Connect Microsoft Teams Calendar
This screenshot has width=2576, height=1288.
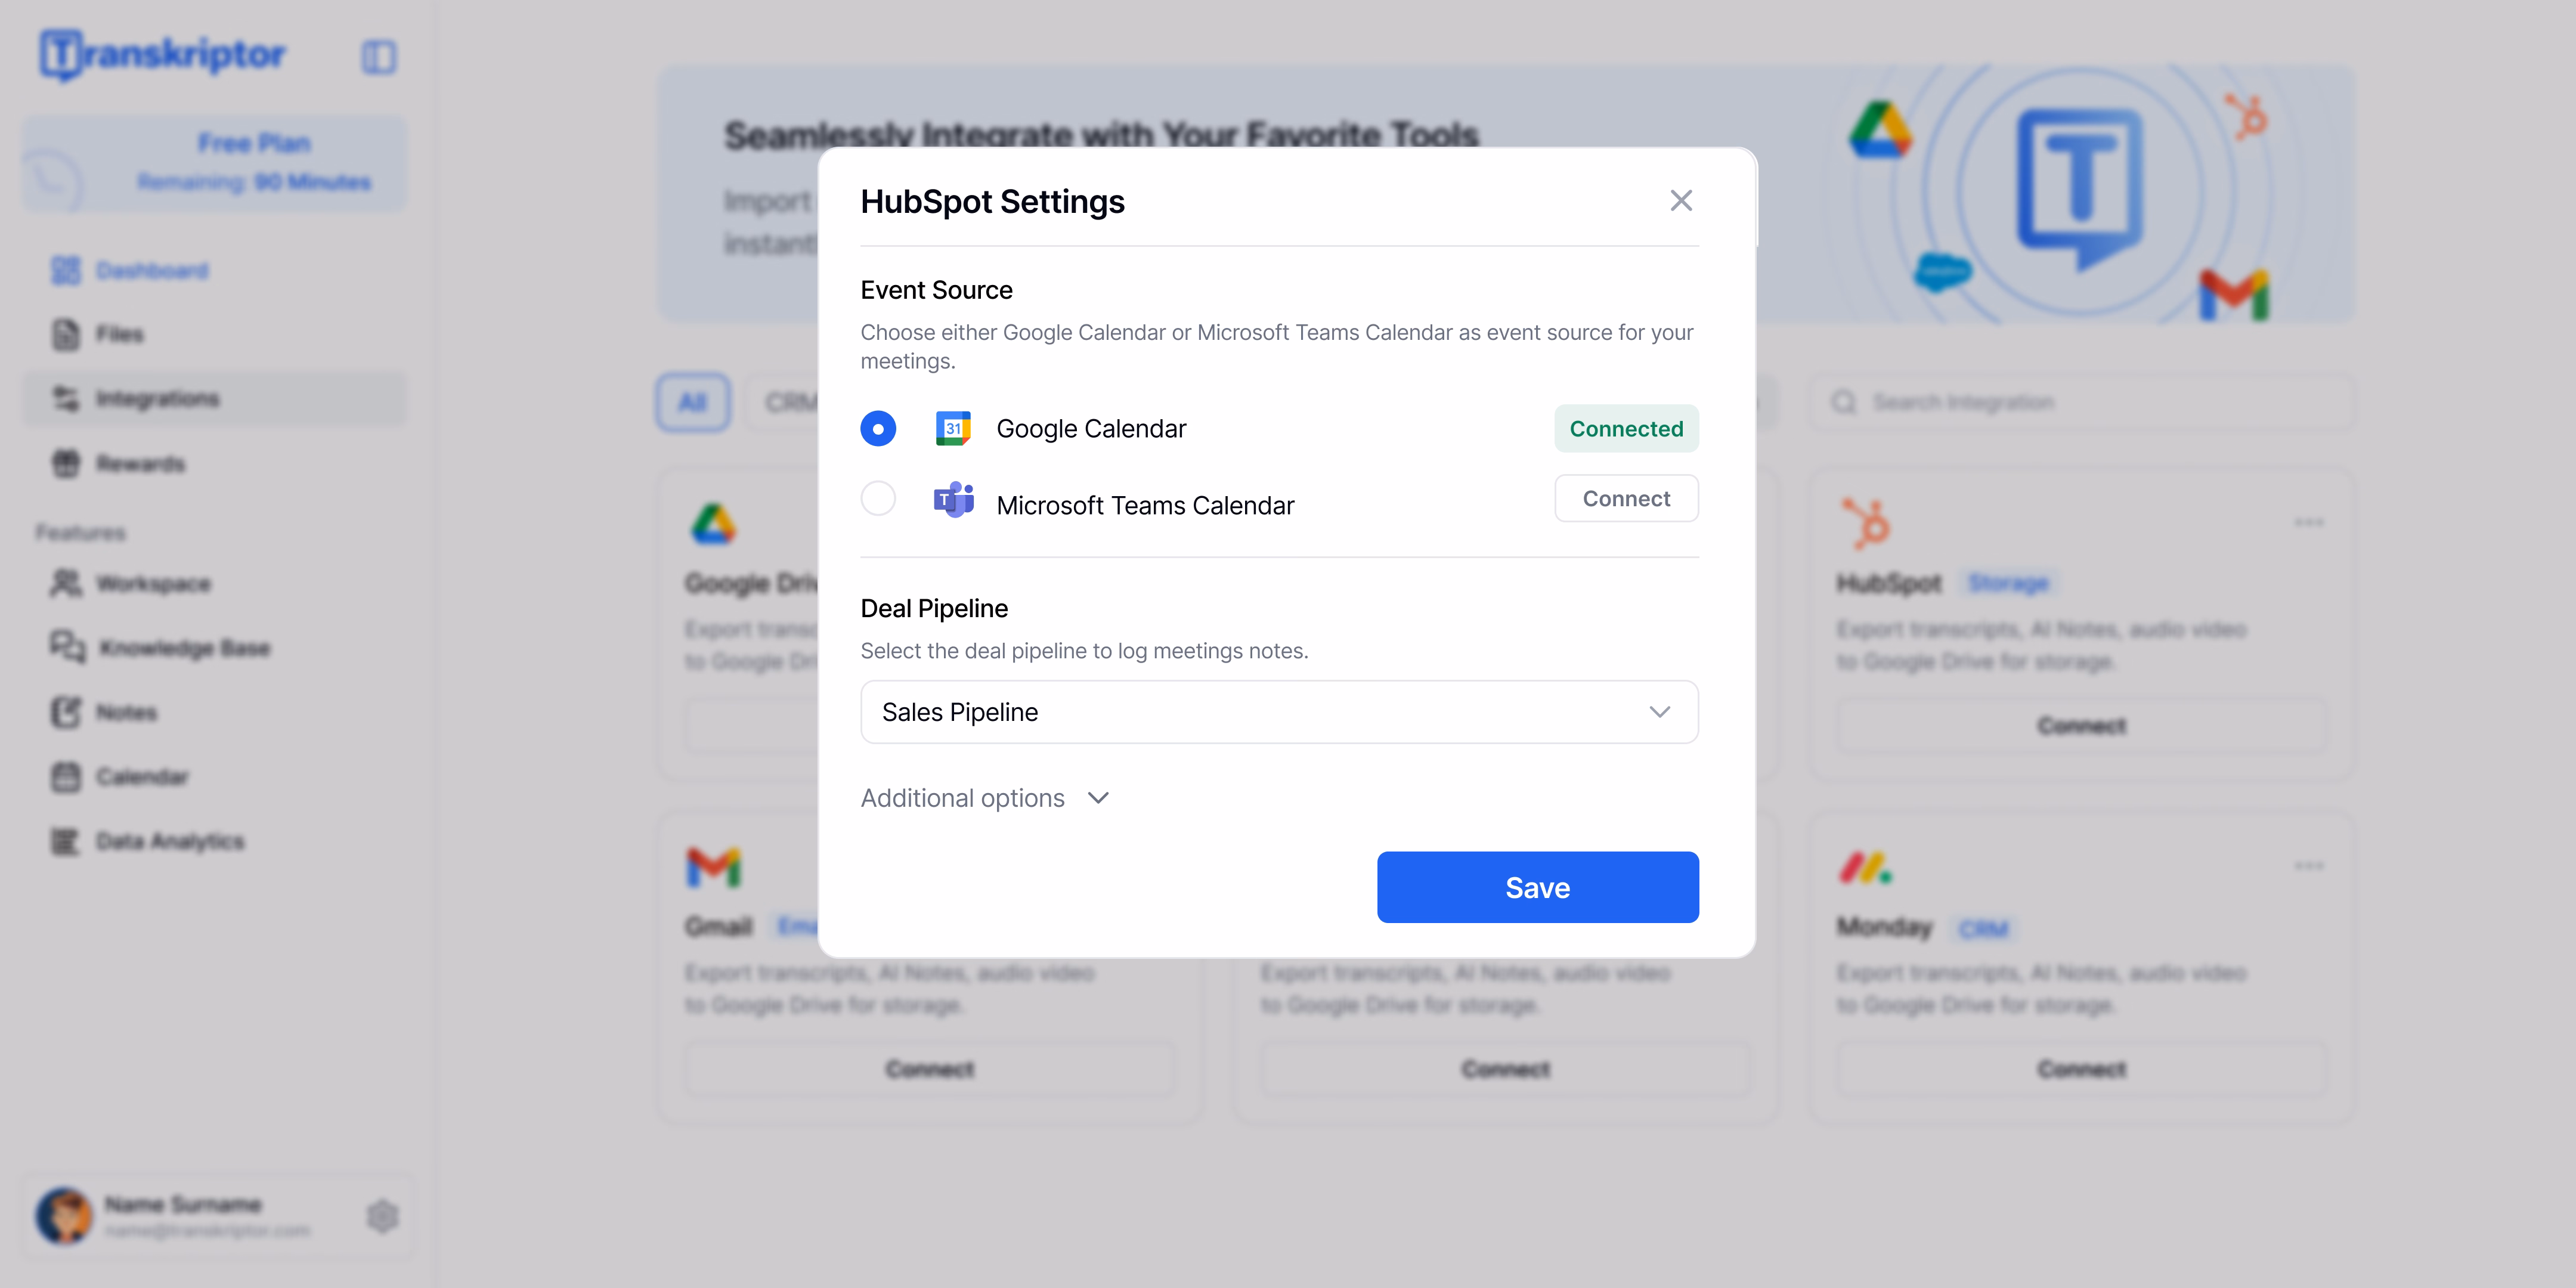(x=1626, y=498)
